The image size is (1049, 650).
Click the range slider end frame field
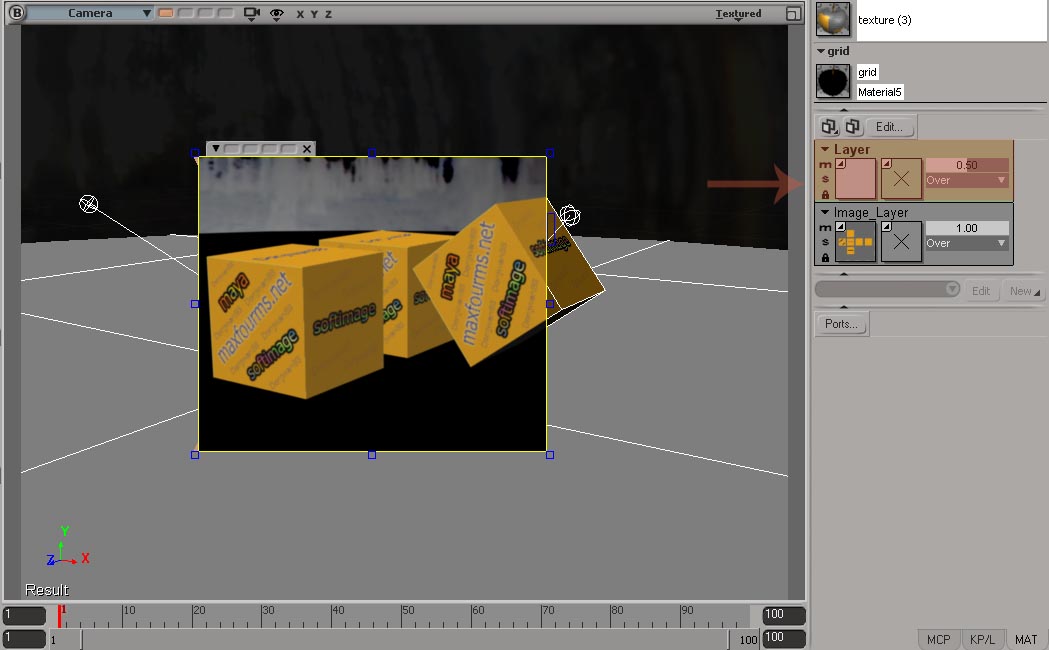pyautogui.click(x=783, y=638)
